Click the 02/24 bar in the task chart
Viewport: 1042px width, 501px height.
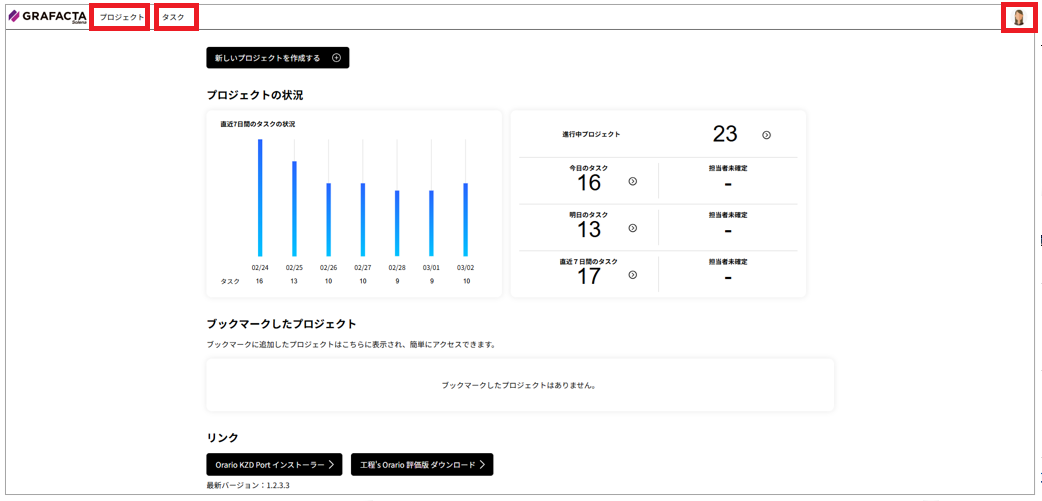point(260,198)
